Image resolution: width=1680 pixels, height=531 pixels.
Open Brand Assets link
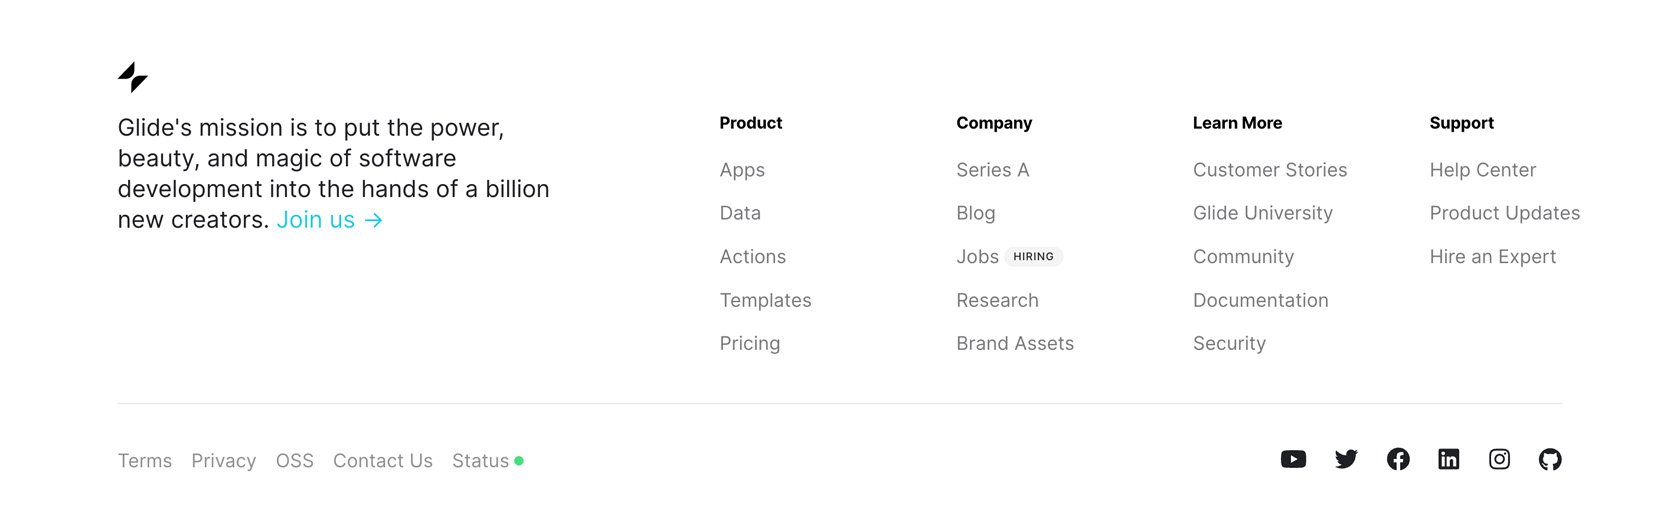click(x=1014, y=343)
